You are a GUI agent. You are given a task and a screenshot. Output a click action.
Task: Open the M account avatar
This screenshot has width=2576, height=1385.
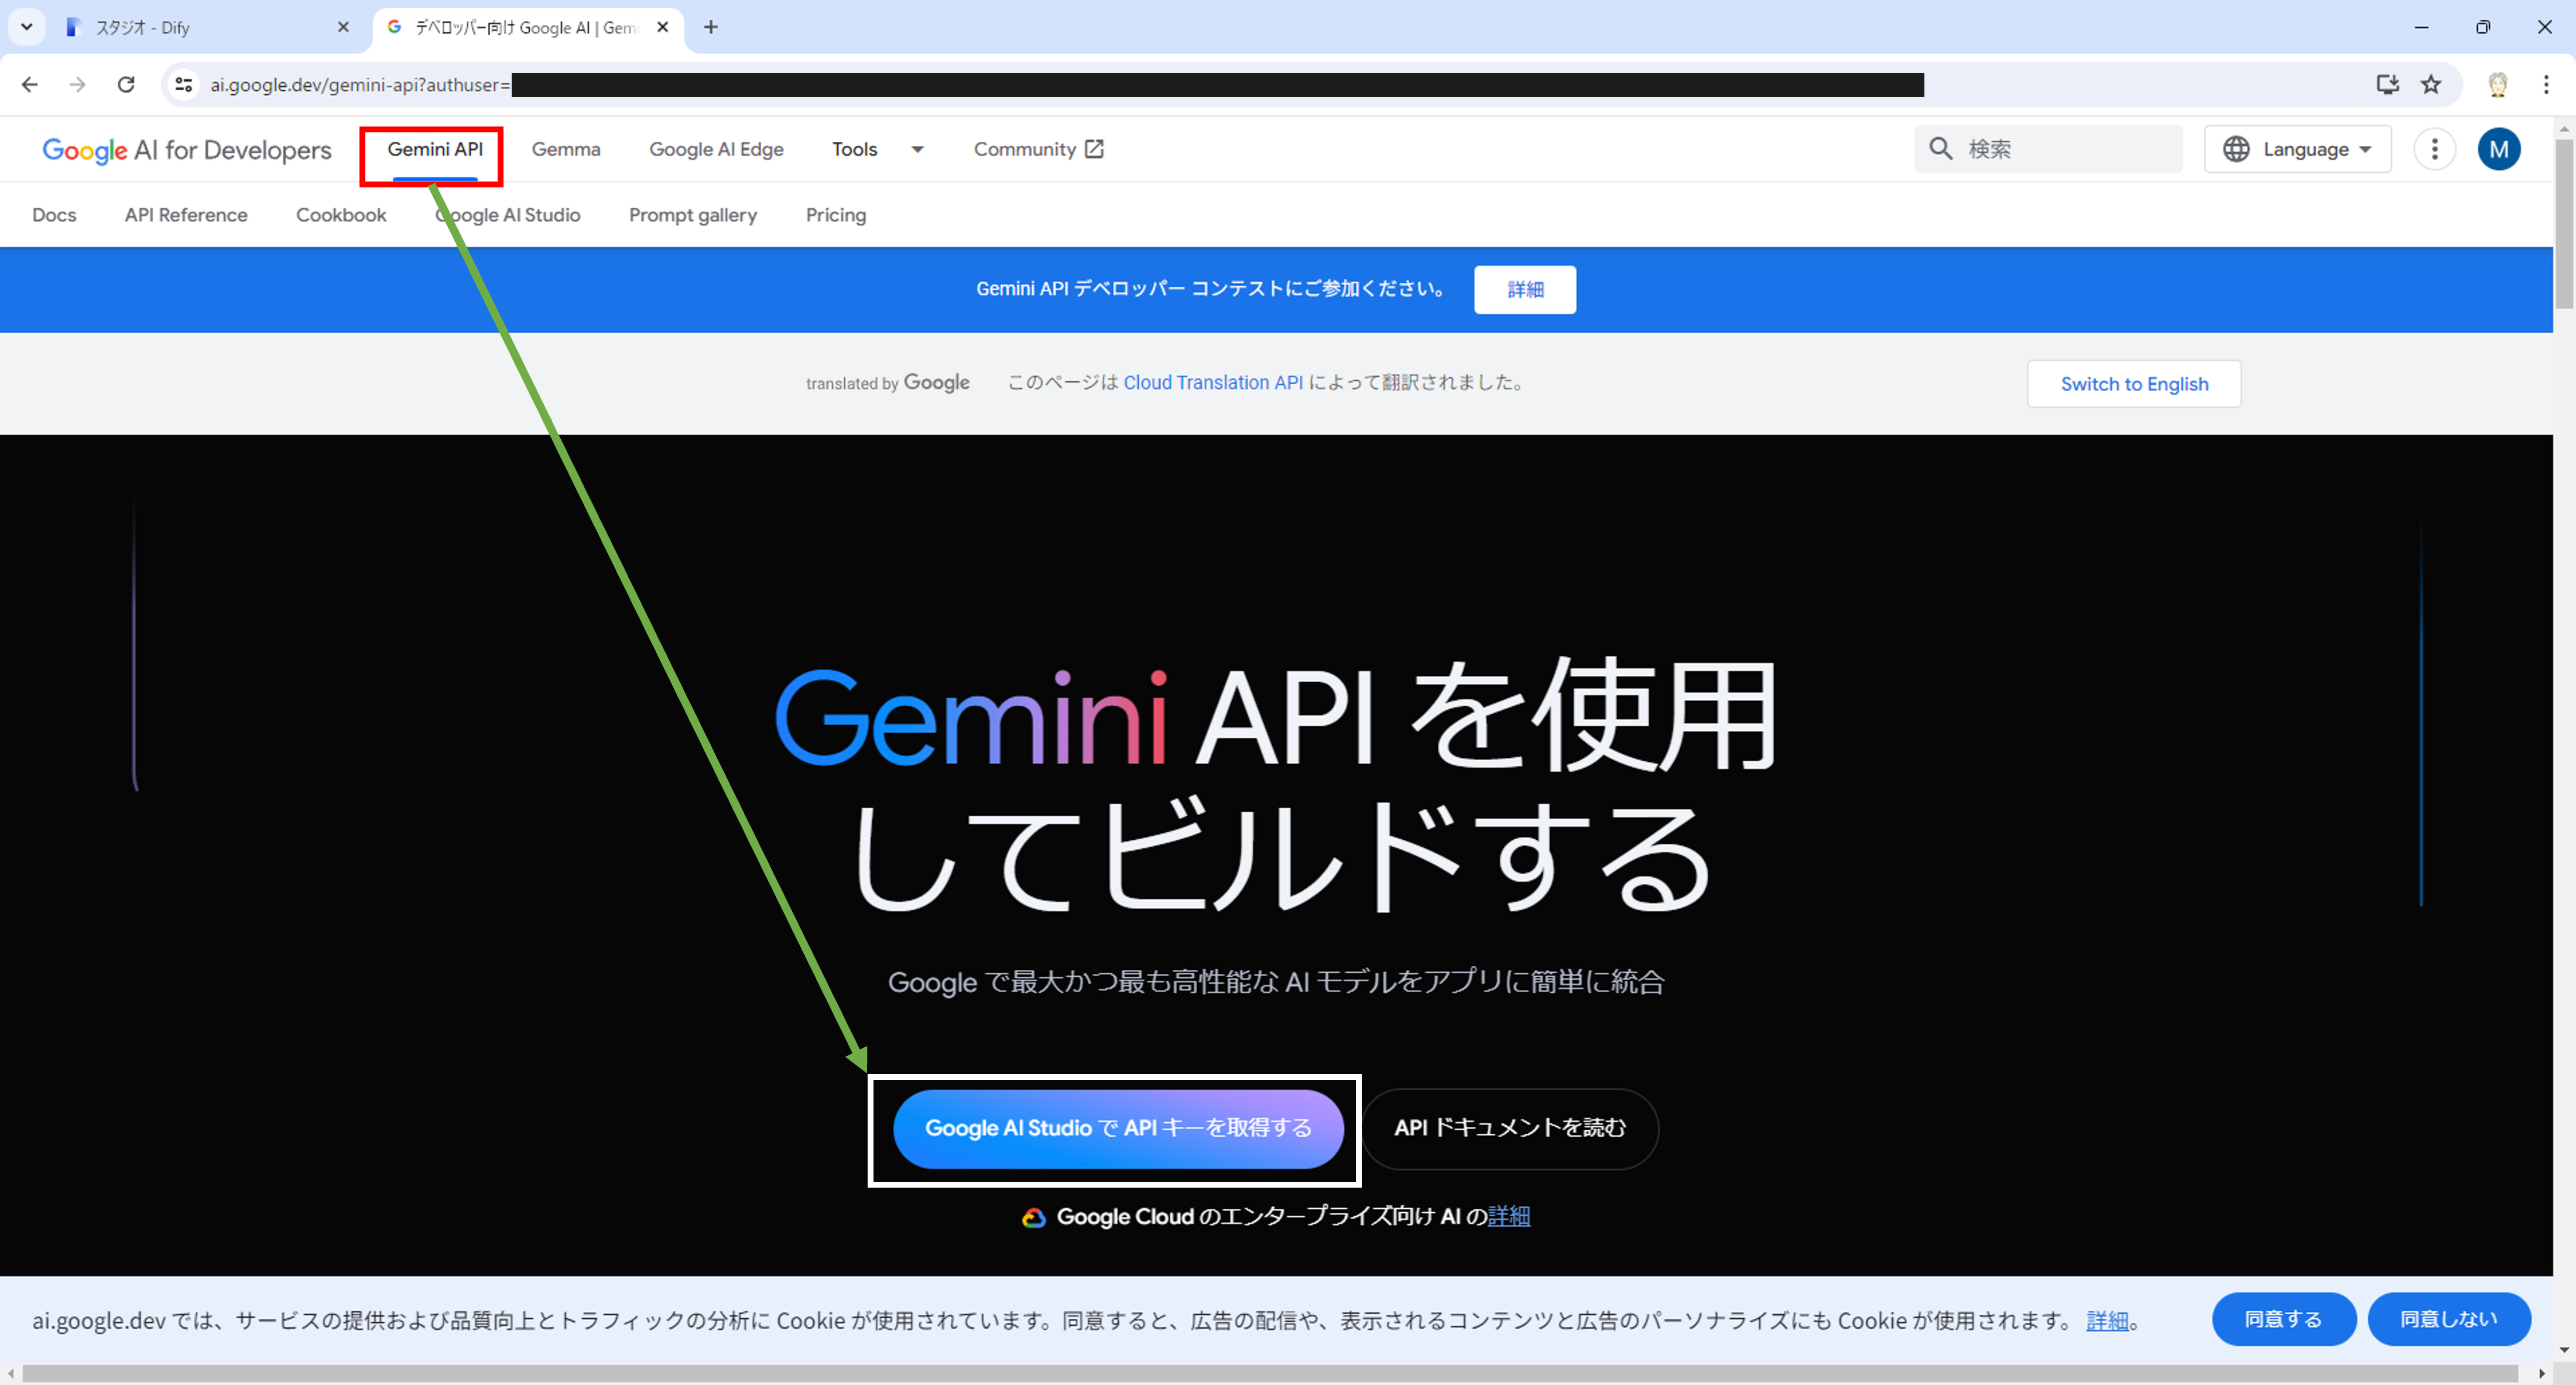2498,149
